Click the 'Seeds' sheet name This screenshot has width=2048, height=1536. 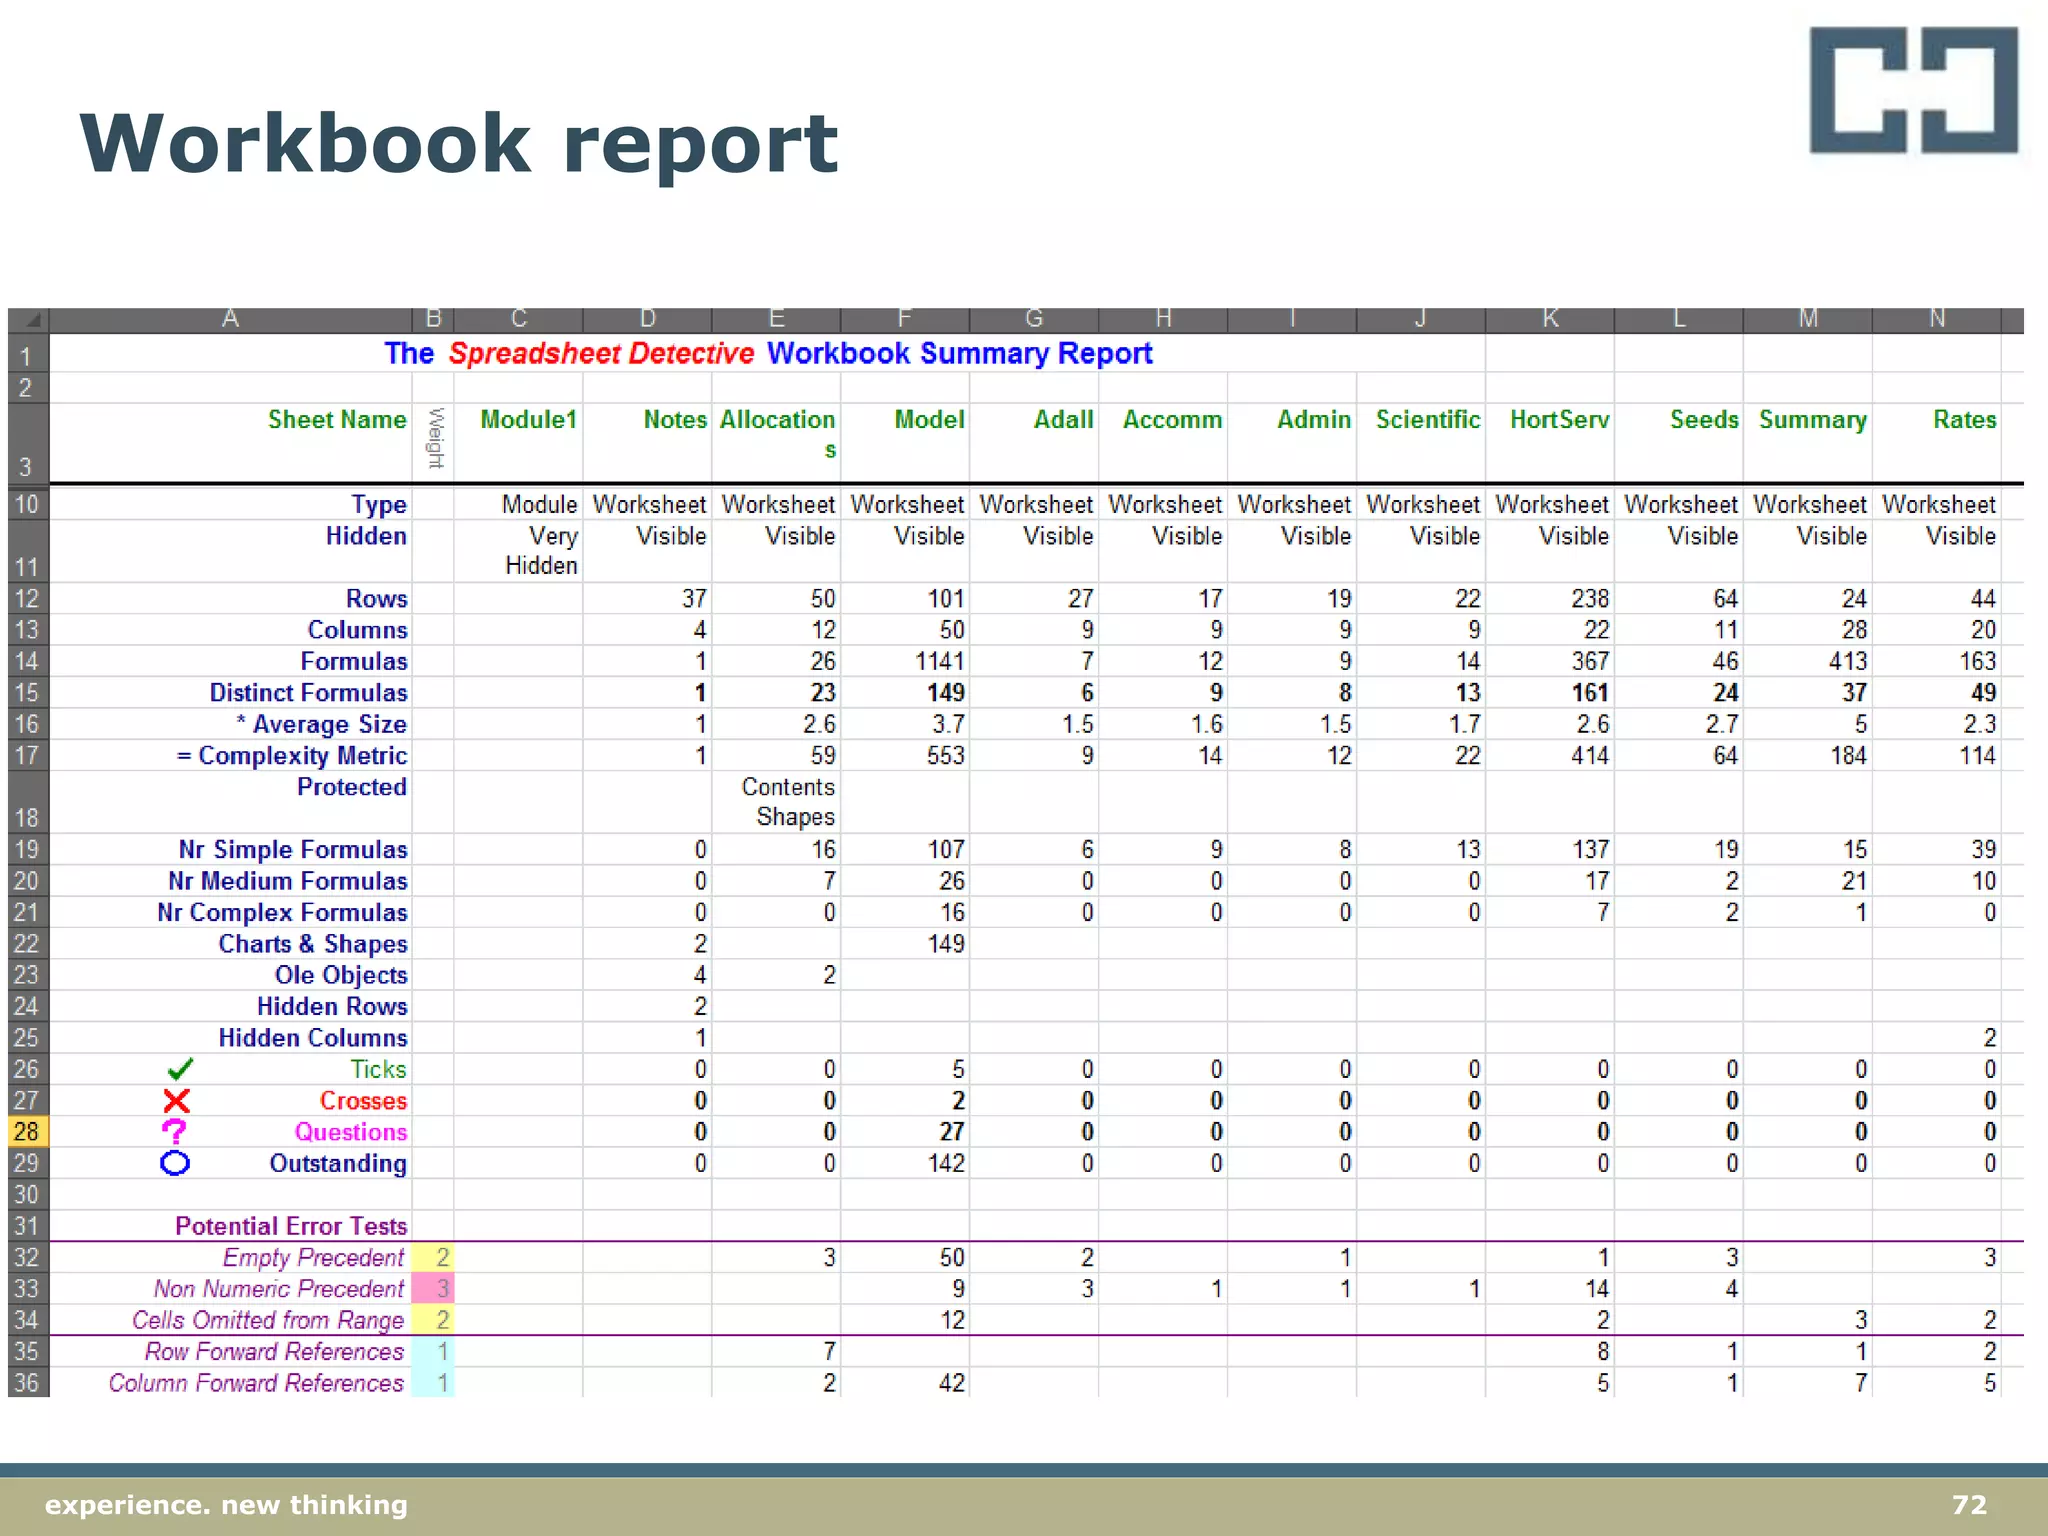pyautogui.click(x=1704, y=419)
